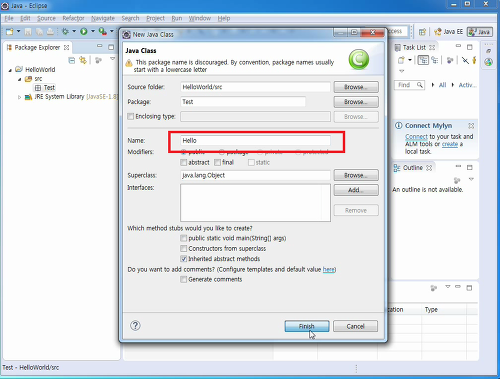Screen dimensions: 500x379
Task: Maximize the Outline view
Action: tap(470, 167)
